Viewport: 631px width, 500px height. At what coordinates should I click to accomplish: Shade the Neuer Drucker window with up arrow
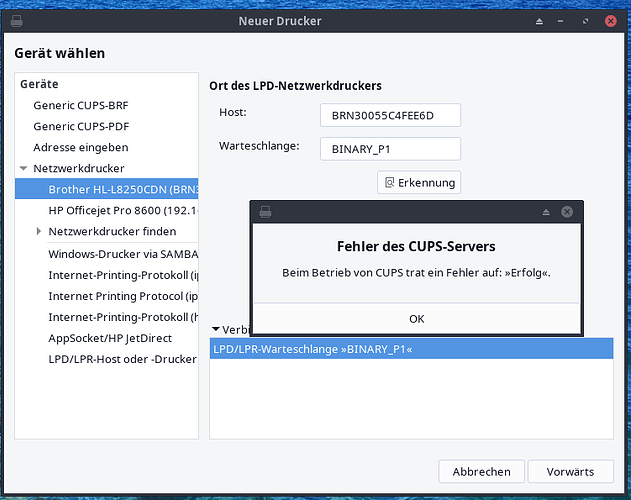coord(539,21)
